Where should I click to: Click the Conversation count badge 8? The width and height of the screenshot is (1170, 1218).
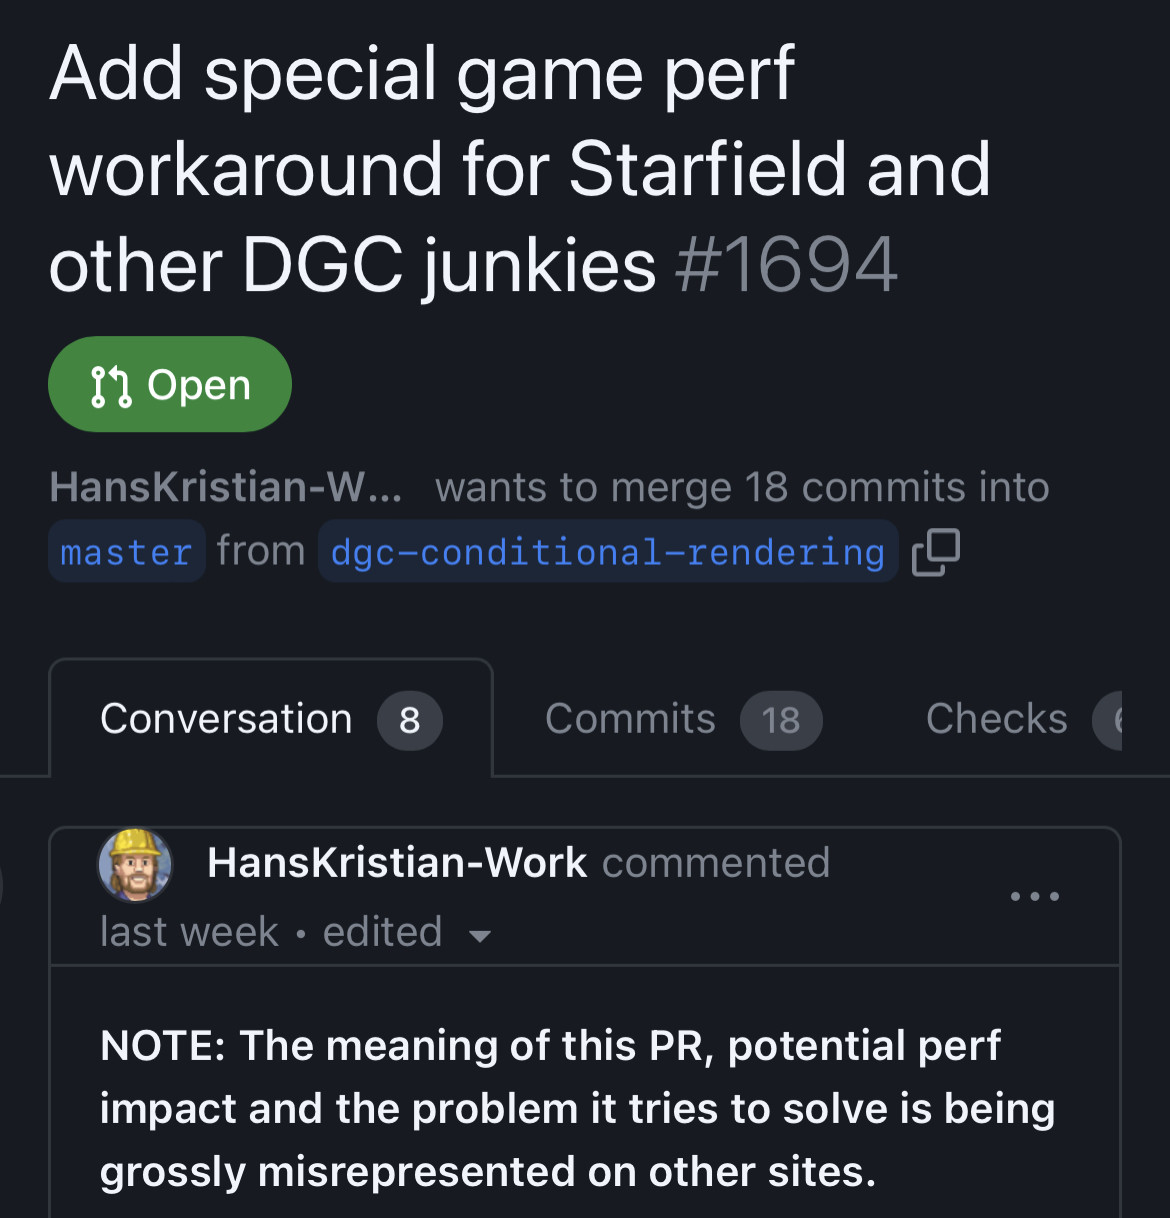[409, 720]
